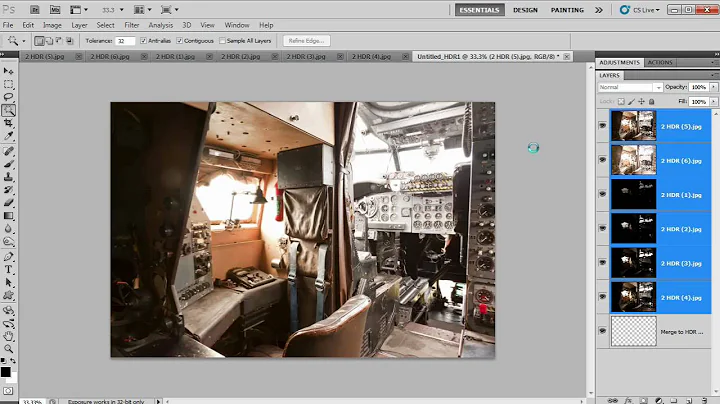Toggle visibility of Merge to HDR layer
The image size is (720, 404).
coord(602,331)
